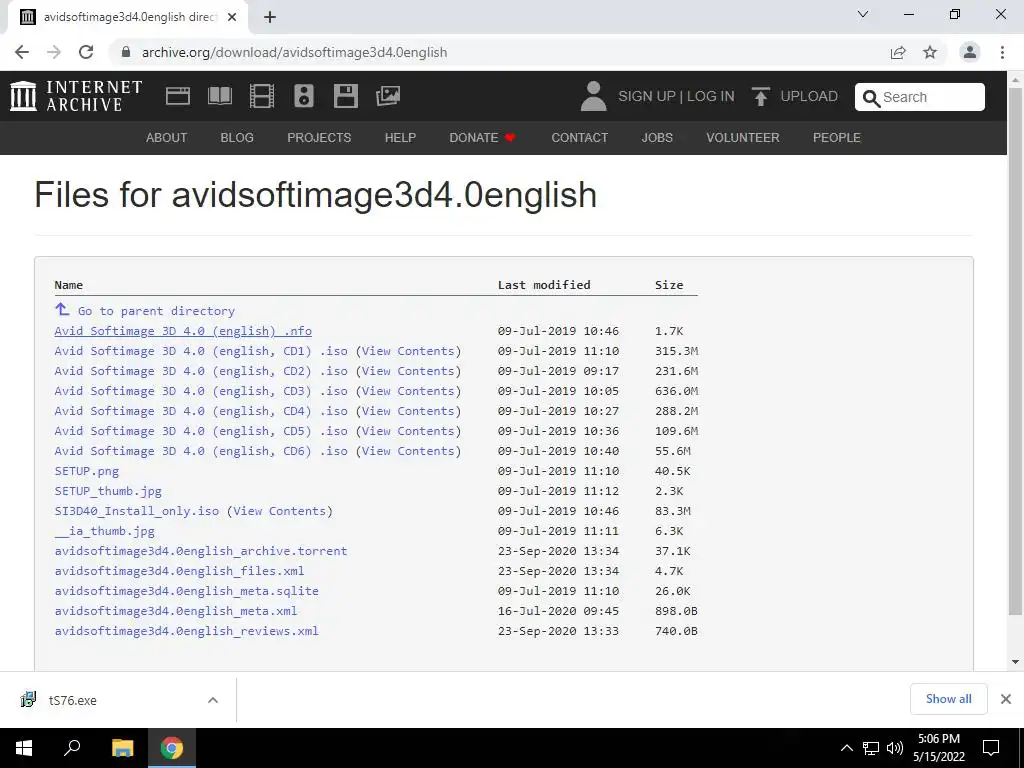The width and height of the screenshot is (1024, 768).
Task: Download the CD1 .iso file
Action: point(201,351)
